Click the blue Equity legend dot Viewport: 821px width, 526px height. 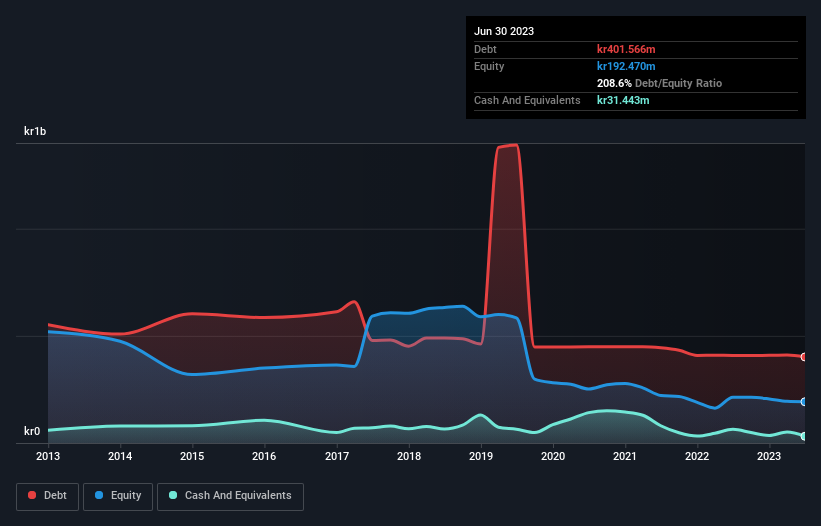click(99, 495)
